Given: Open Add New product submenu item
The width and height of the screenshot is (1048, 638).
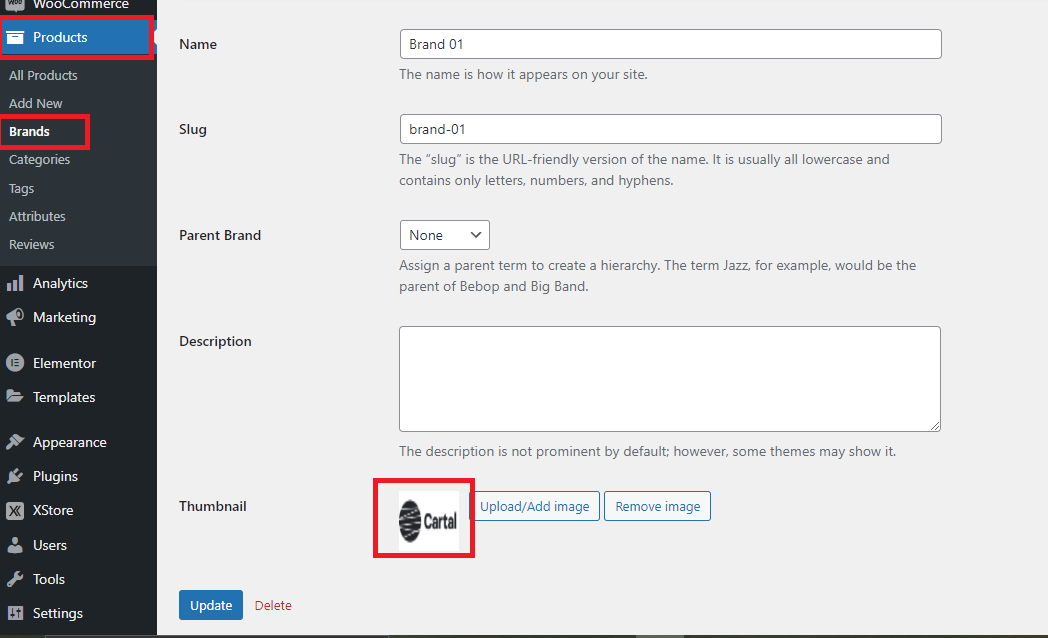Looking at the screenshot, I should (35, 104).
